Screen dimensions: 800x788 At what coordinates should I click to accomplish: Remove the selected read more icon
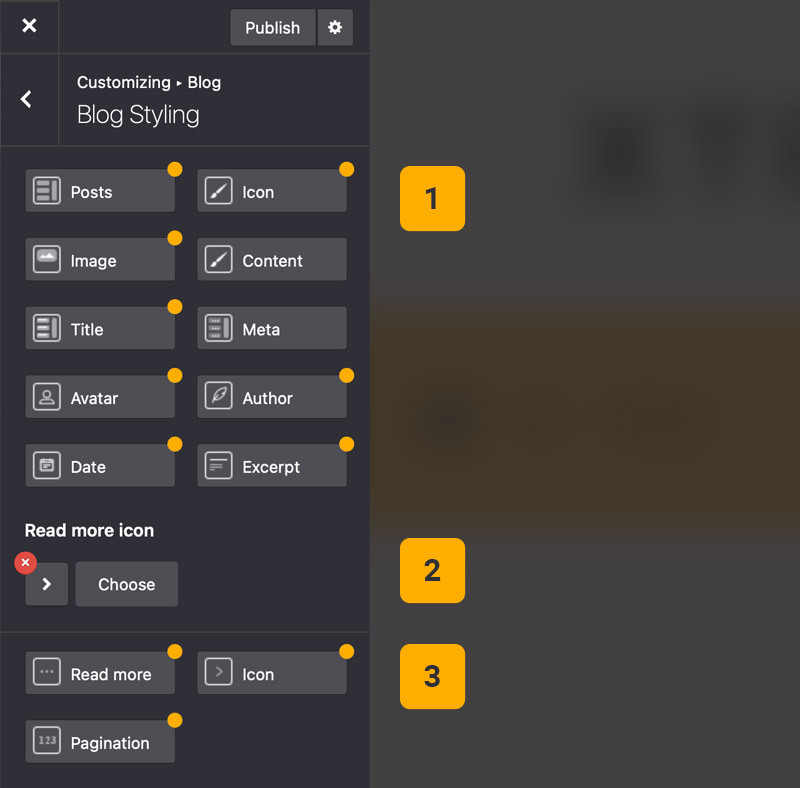click(x=26, y=563)
